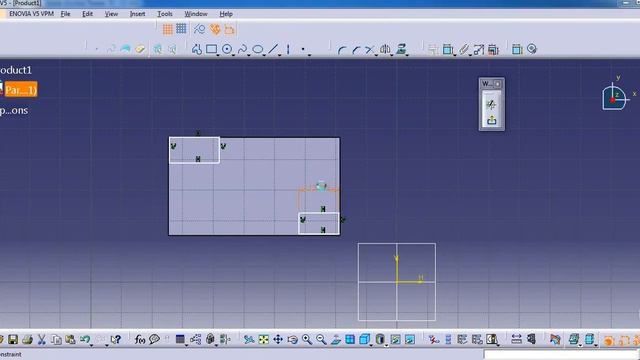Select the Chamfer tool
This screenshot has height=360, width=640.
[356, 50]
